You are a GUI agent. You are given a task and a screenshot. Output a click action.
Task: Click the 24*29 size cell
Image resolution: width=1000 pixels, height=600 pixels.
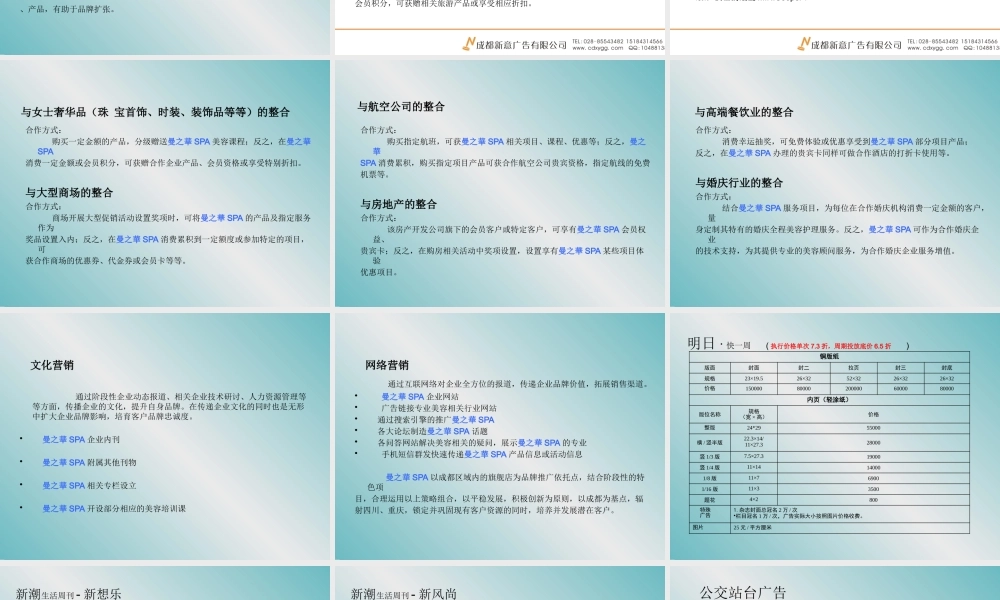(x=754, y=428)
